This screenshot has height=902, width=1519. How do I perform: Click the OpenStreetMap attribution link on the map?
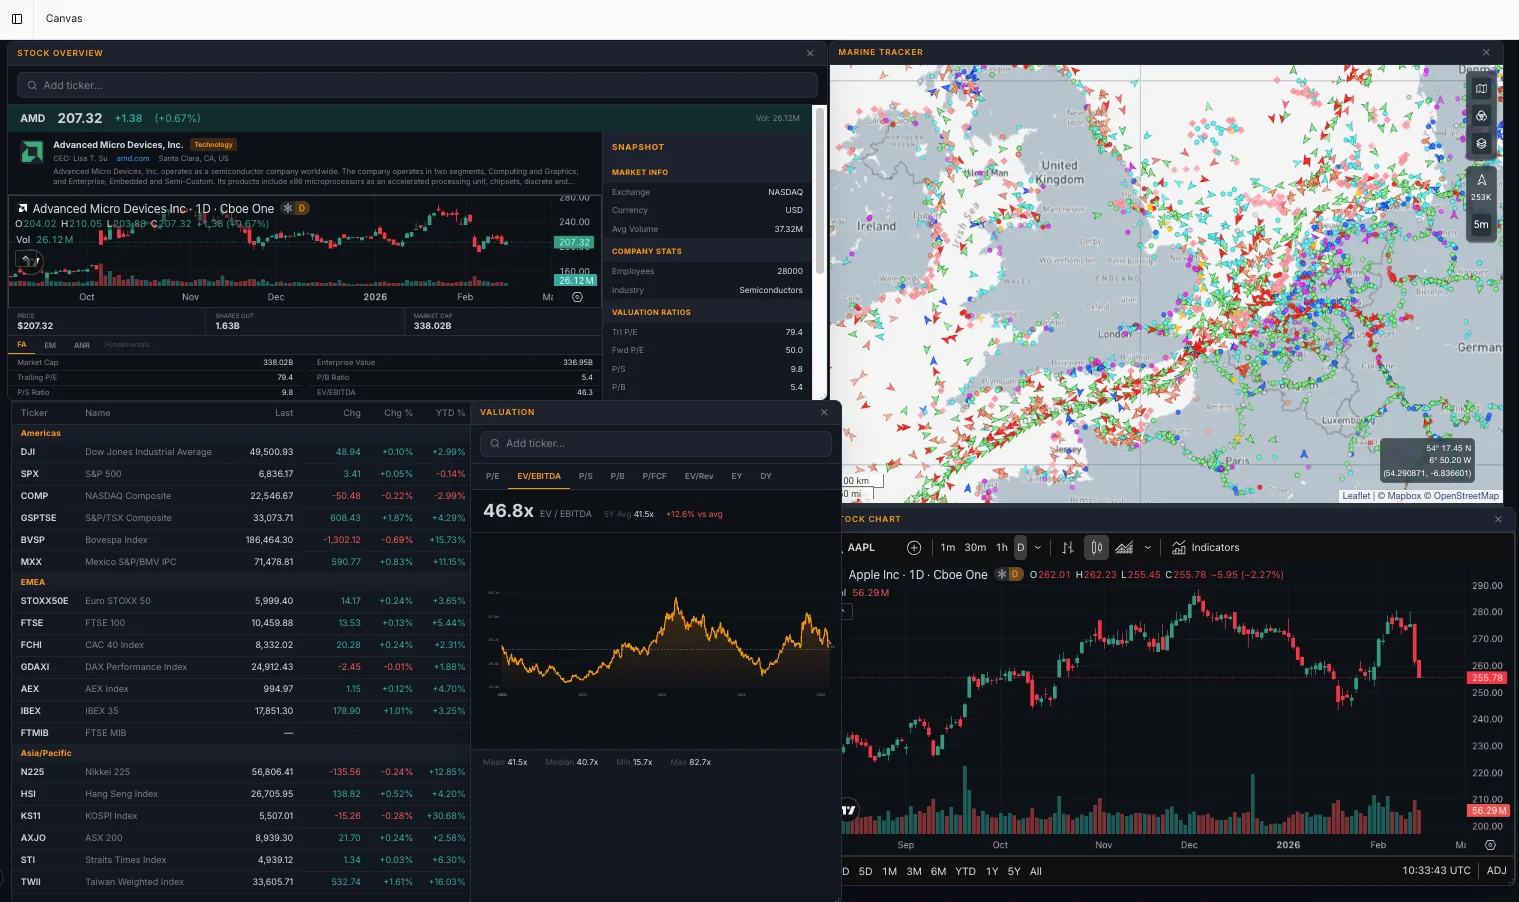(1466, 495)
